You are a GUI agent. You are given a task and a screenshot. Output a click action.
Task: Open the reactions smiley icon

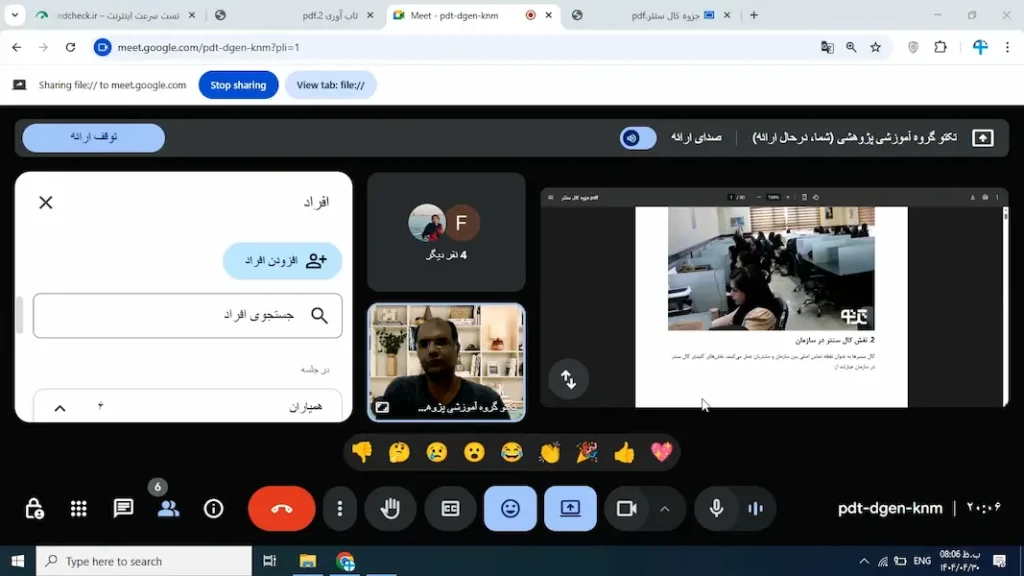510,508
